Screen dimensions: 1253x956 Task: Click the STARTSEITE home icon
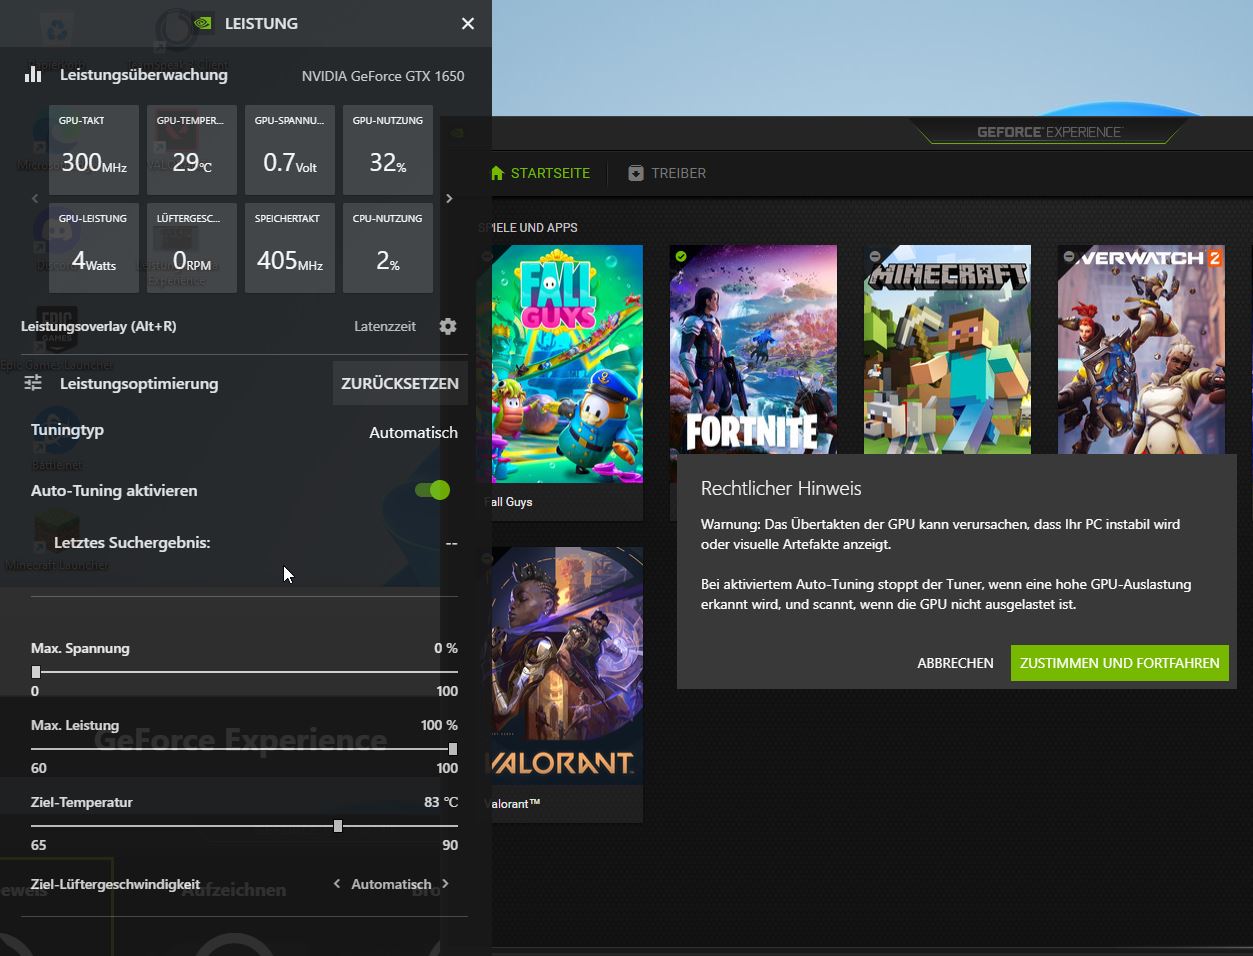(x=497, y=173)
